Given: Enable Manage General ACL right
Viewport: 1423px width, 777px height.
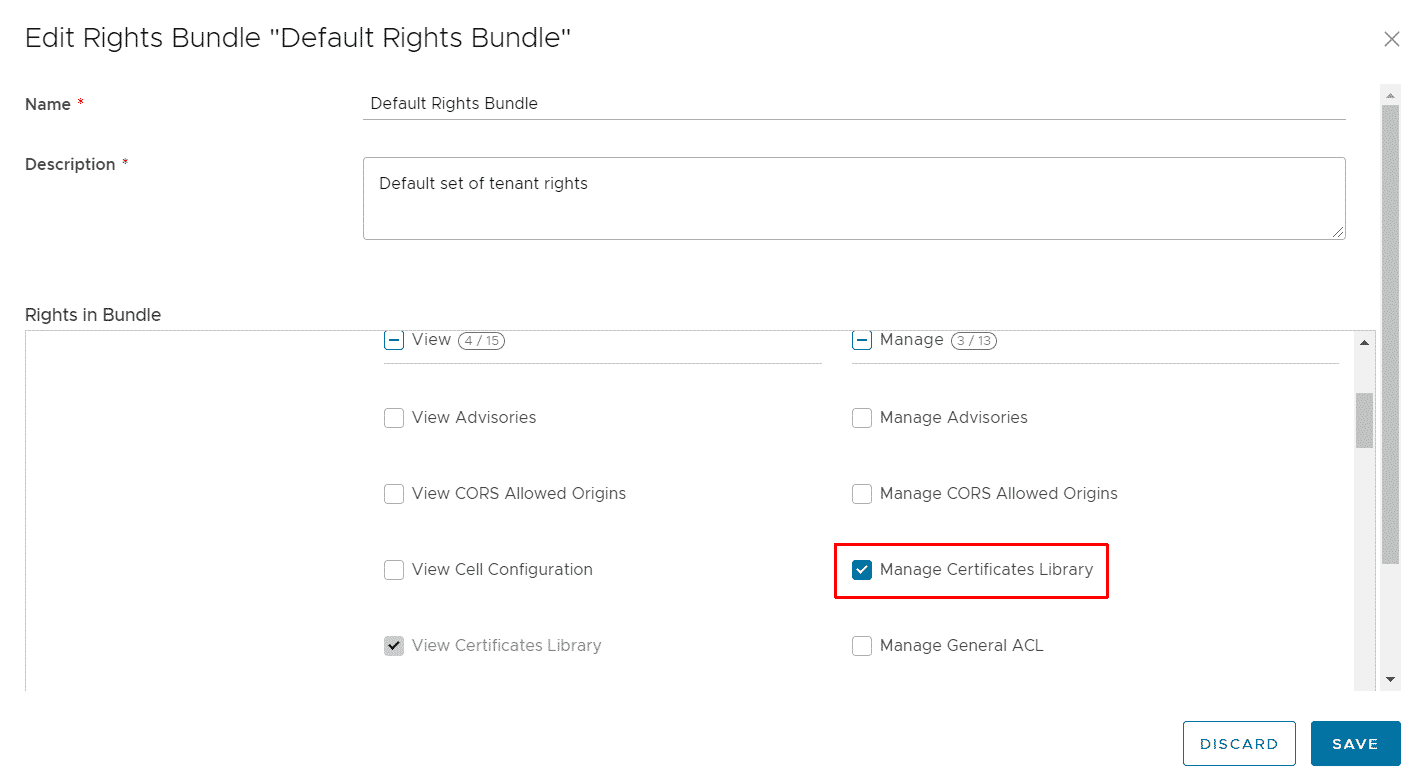Looking at the screenshot, I should [x=862, y=646].
